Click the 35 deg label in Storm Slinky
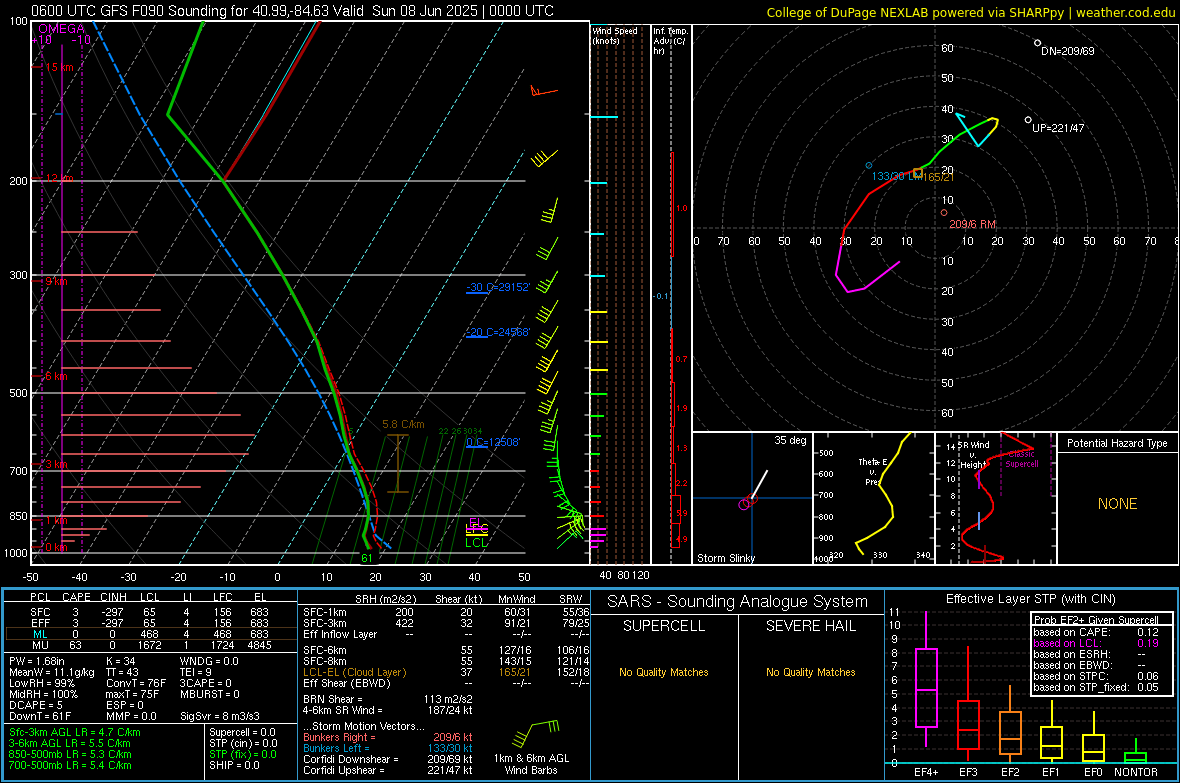This screenshot has width=1180, height=783. coord(790,440)
